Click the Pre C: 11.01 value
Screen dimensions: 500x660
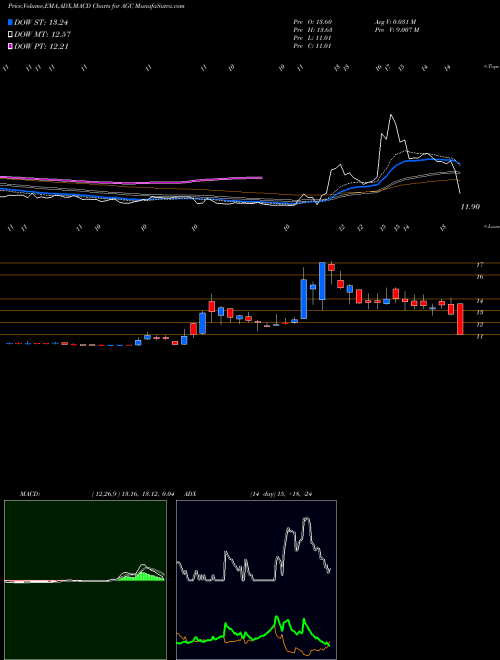pos(314,46)
